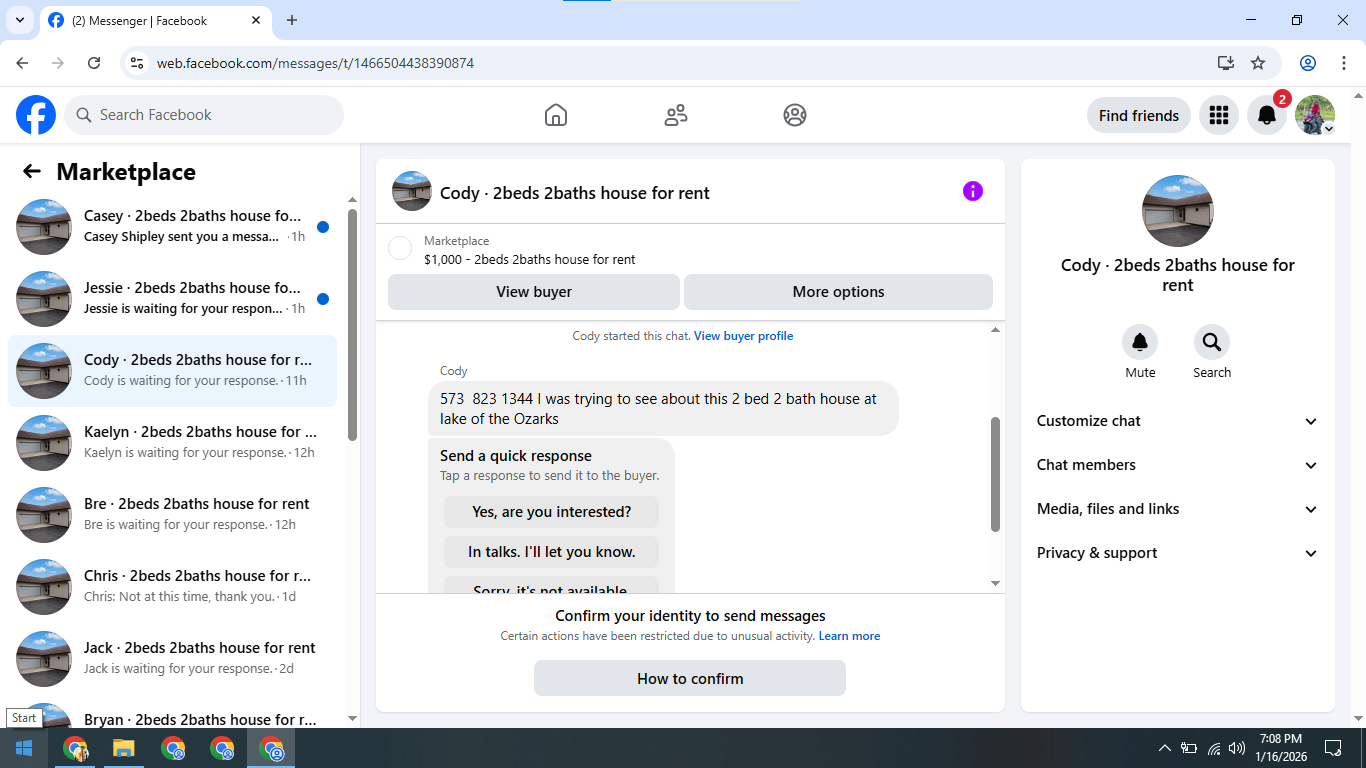Select the Messenger | Facebook browser tab

[x=156, y=20]
